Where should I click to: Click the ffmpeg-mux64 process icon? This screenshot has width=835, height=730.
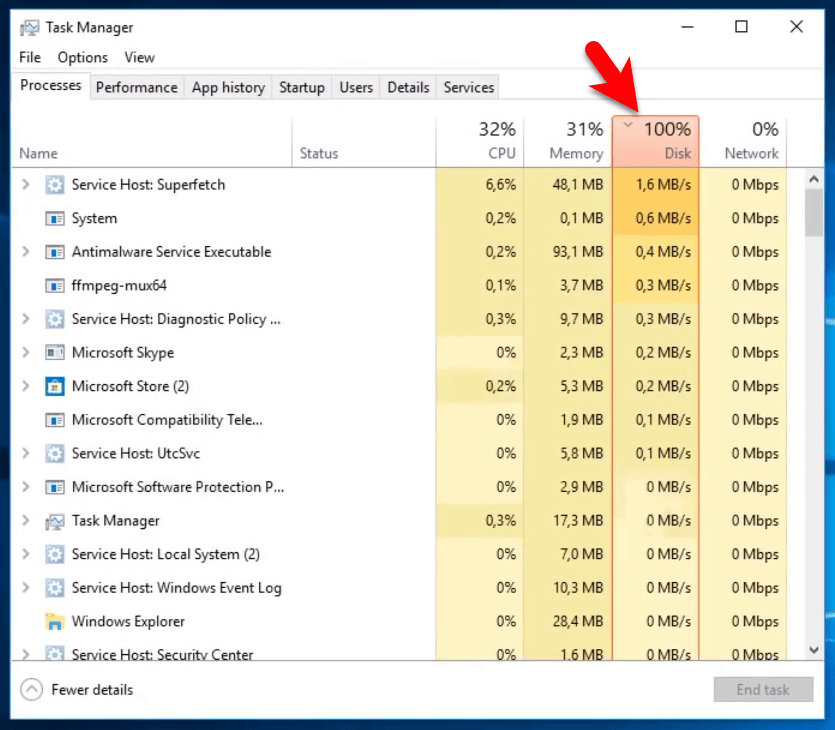(54, 285)
